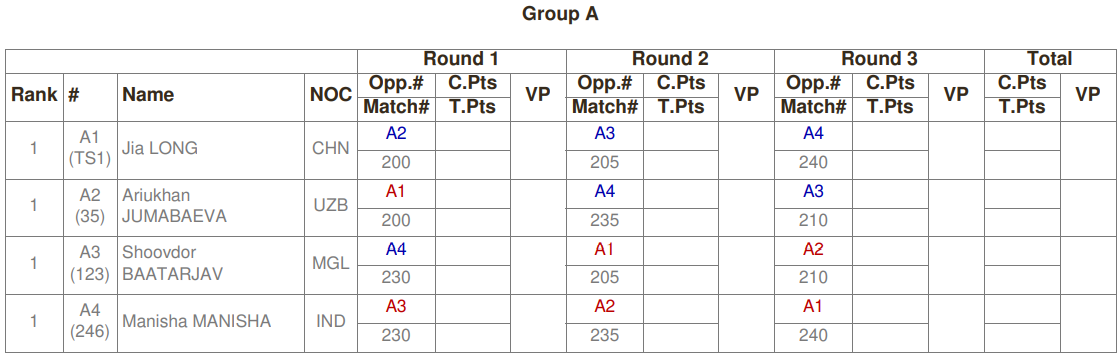1120x361 pixels.
Task: Click the Round 1 column header
Action: point(461,59)
